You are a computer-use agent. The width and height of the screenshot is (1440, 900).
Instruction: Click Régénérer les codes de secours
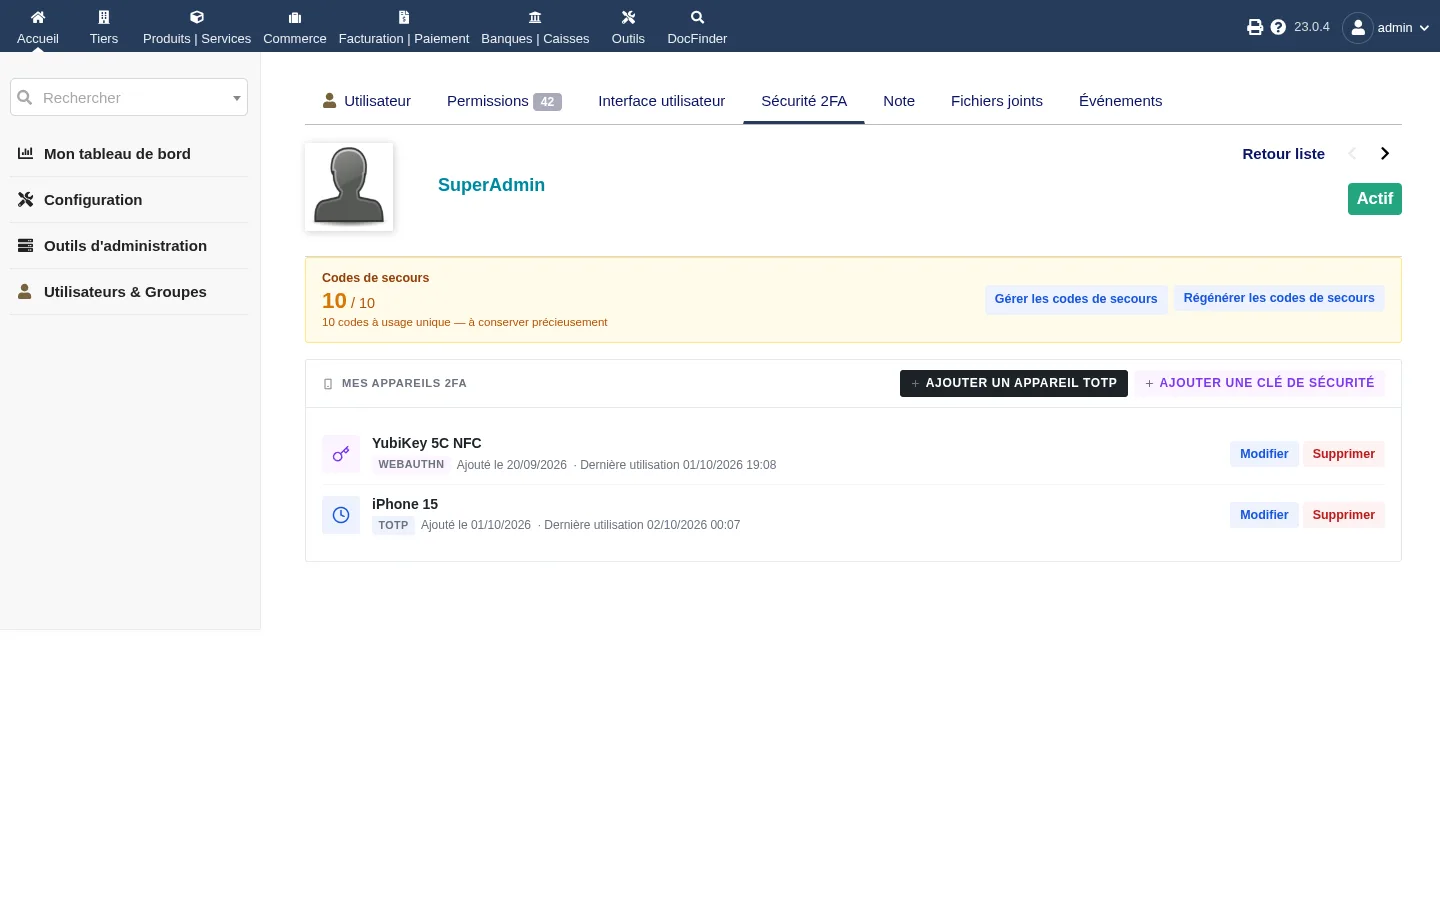point(1279,298)
